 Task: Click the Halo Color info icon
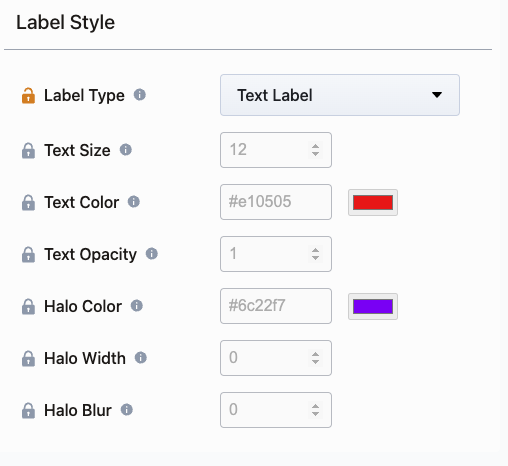pos(137,305)
